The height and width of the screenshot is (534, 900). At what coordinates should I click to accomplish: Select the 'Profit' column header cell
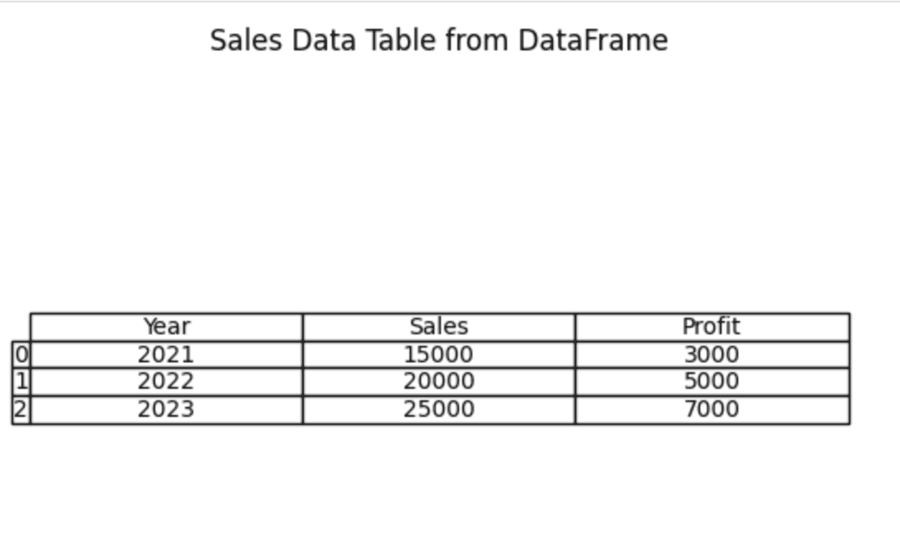pyautogui.click(x=711, y=327)
